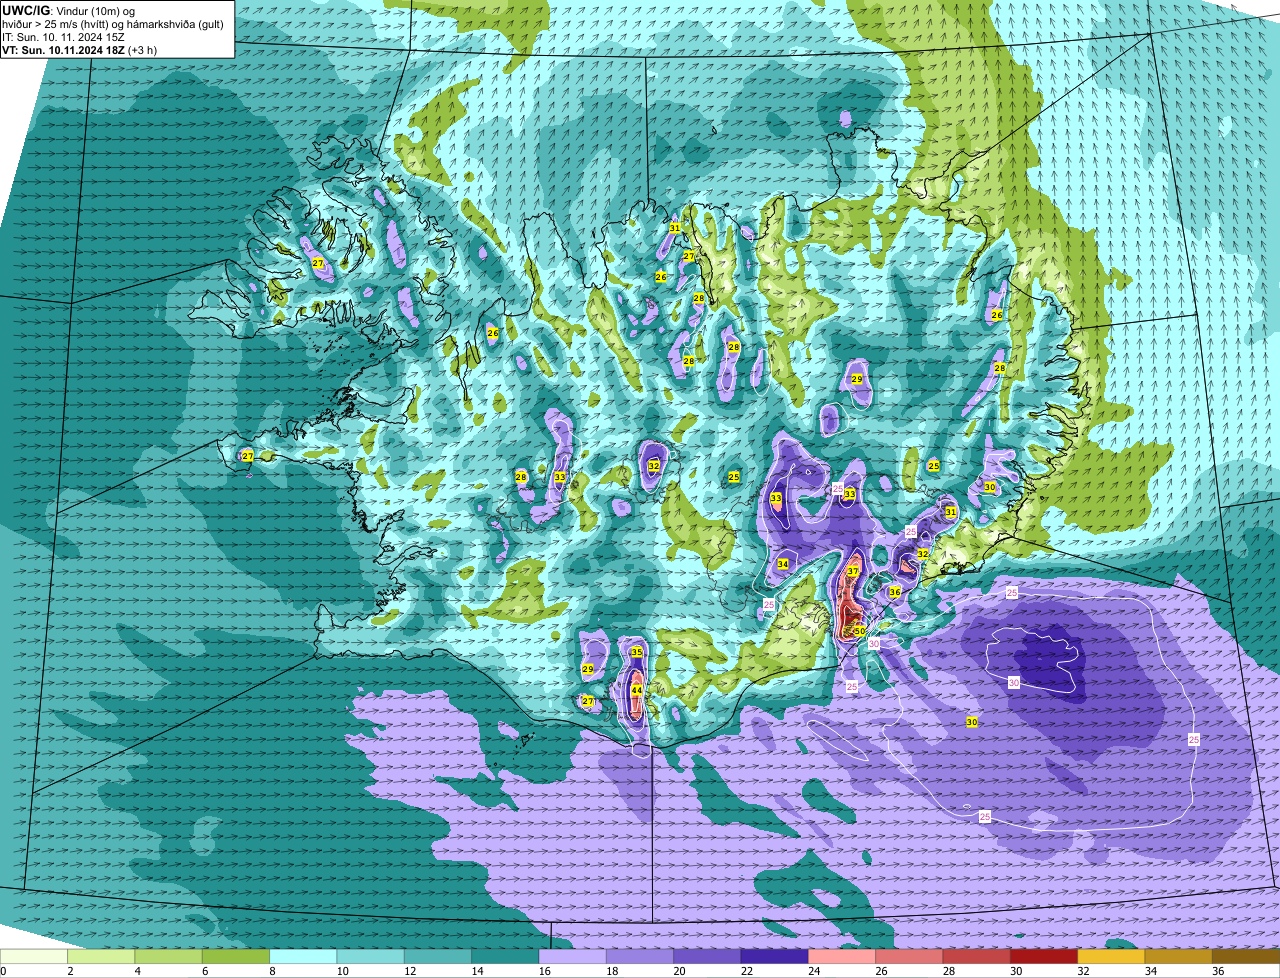Viewport: 1280px width, 978px height.
Task: Click the yellow gust label reading 35
Action: (637, 652)
